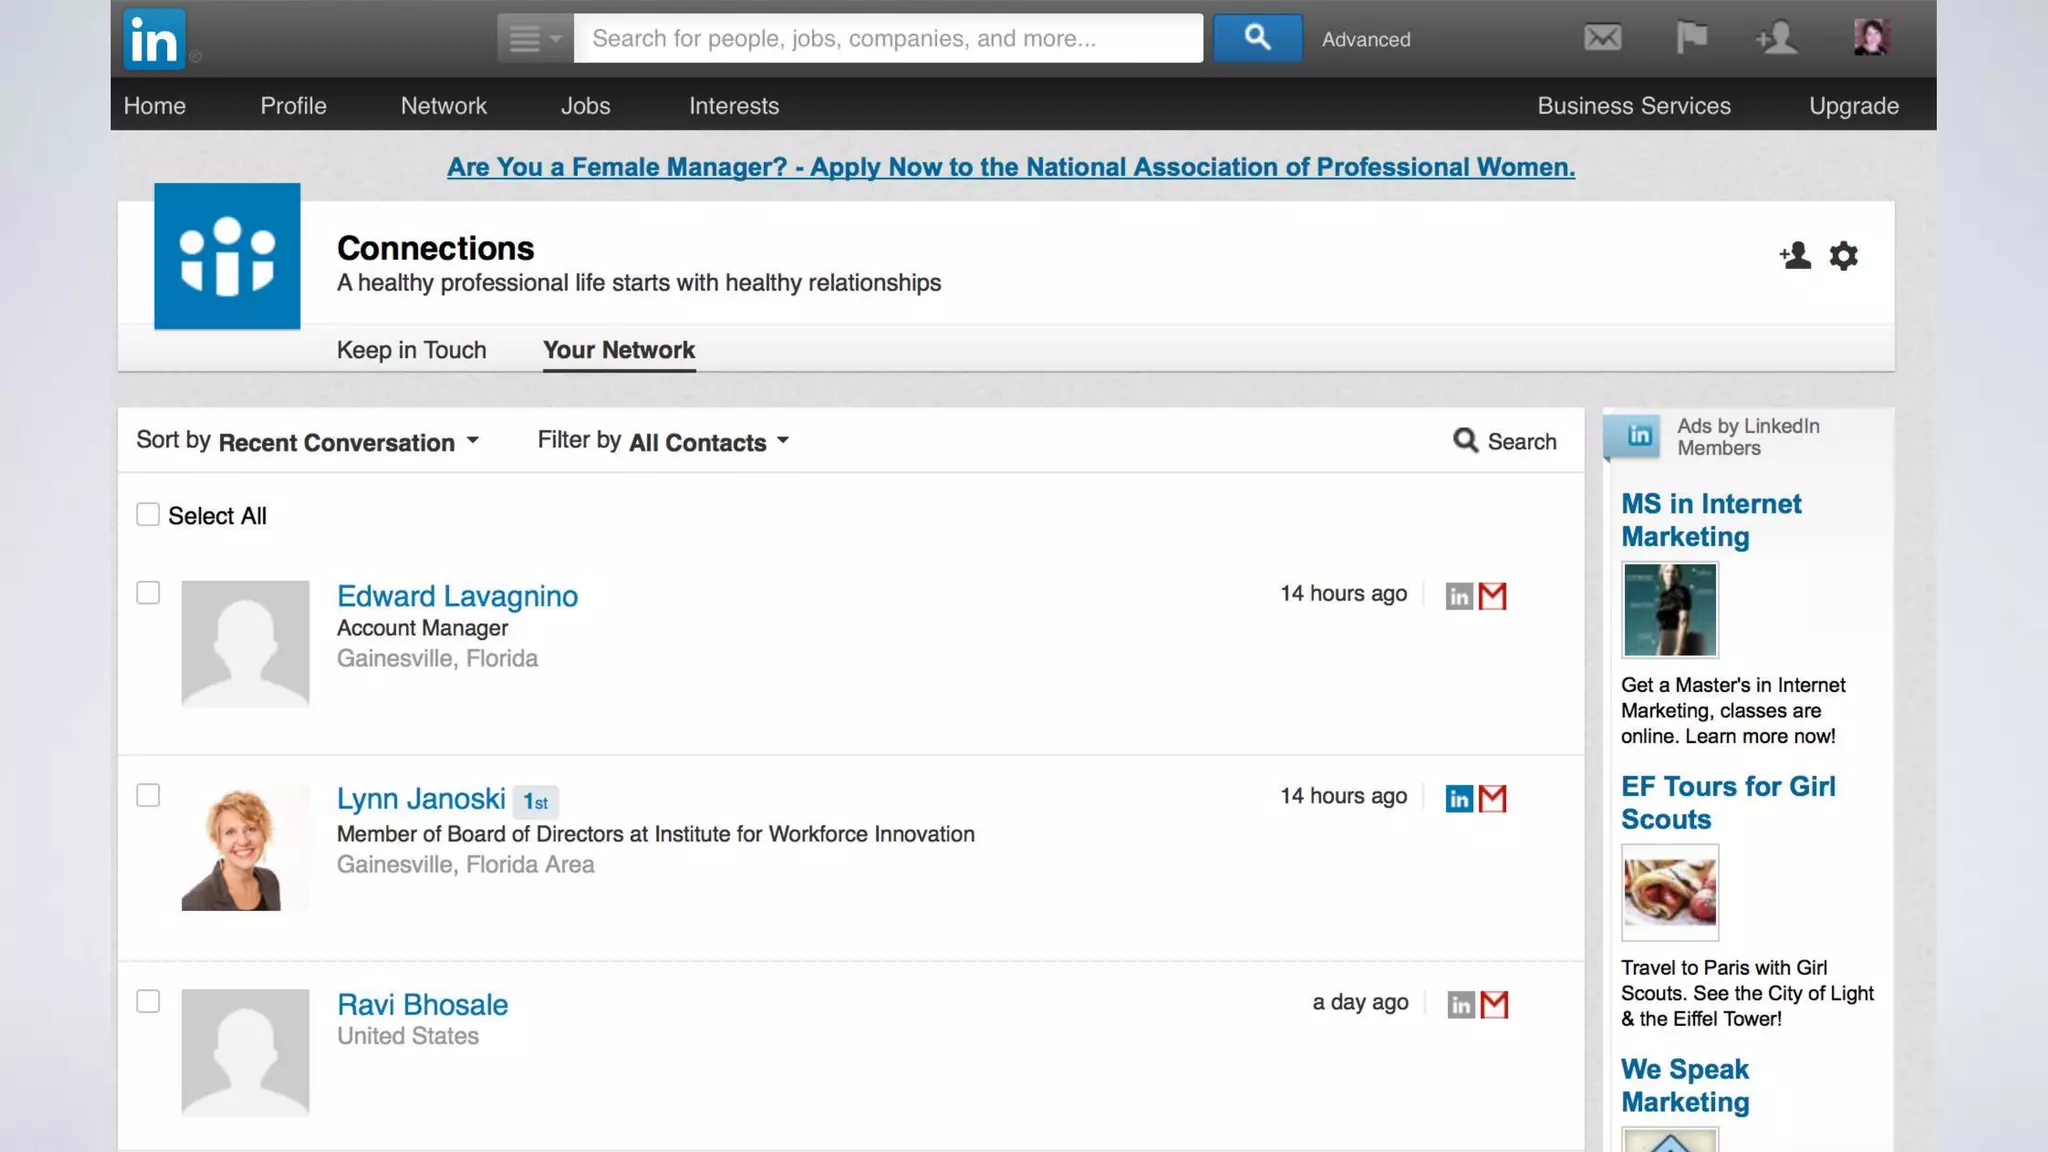Click Gmail icon beside Edward Lavagnino
This screenshot has width=2048, height=1152.
[x=1493, y=596]
